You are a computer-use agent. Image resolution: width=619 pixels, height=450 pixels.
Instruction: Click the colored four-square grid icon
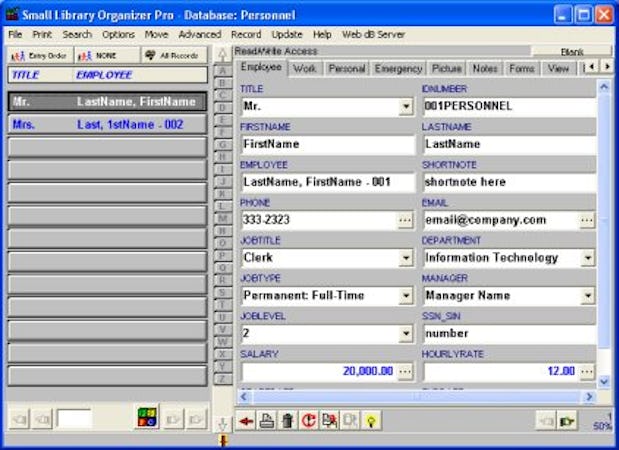point(147,418)
